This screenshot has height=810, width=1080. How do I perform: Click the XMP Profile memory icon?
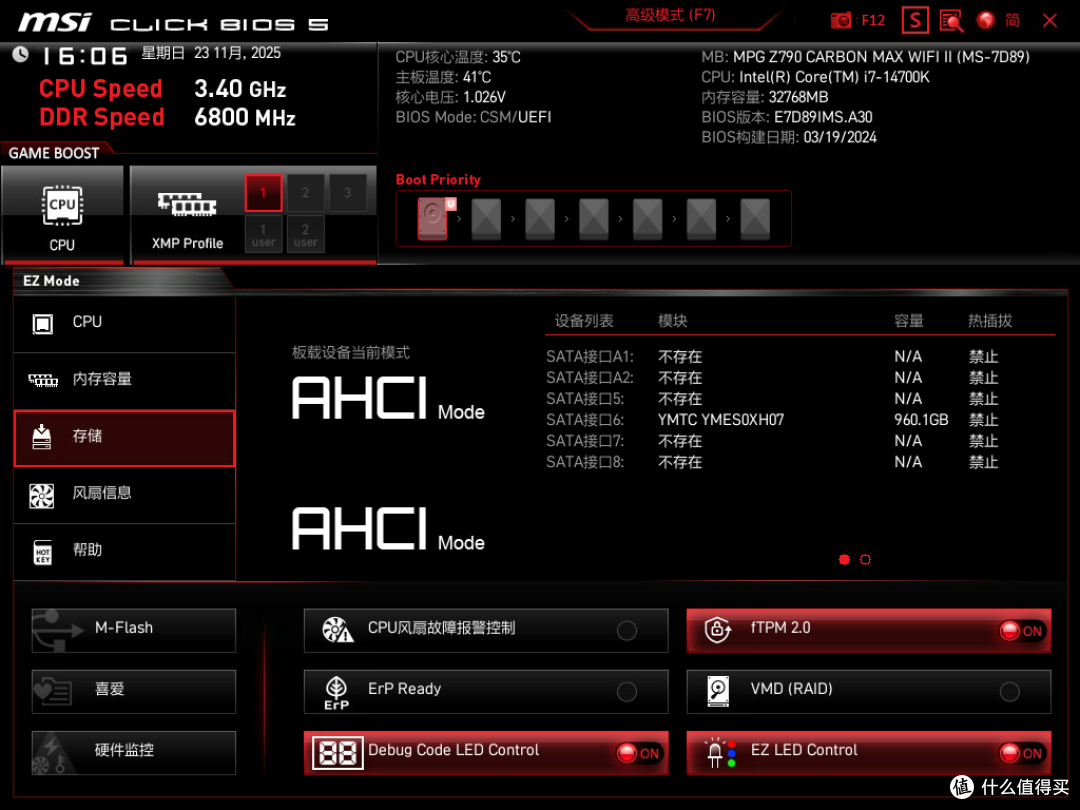187,204
